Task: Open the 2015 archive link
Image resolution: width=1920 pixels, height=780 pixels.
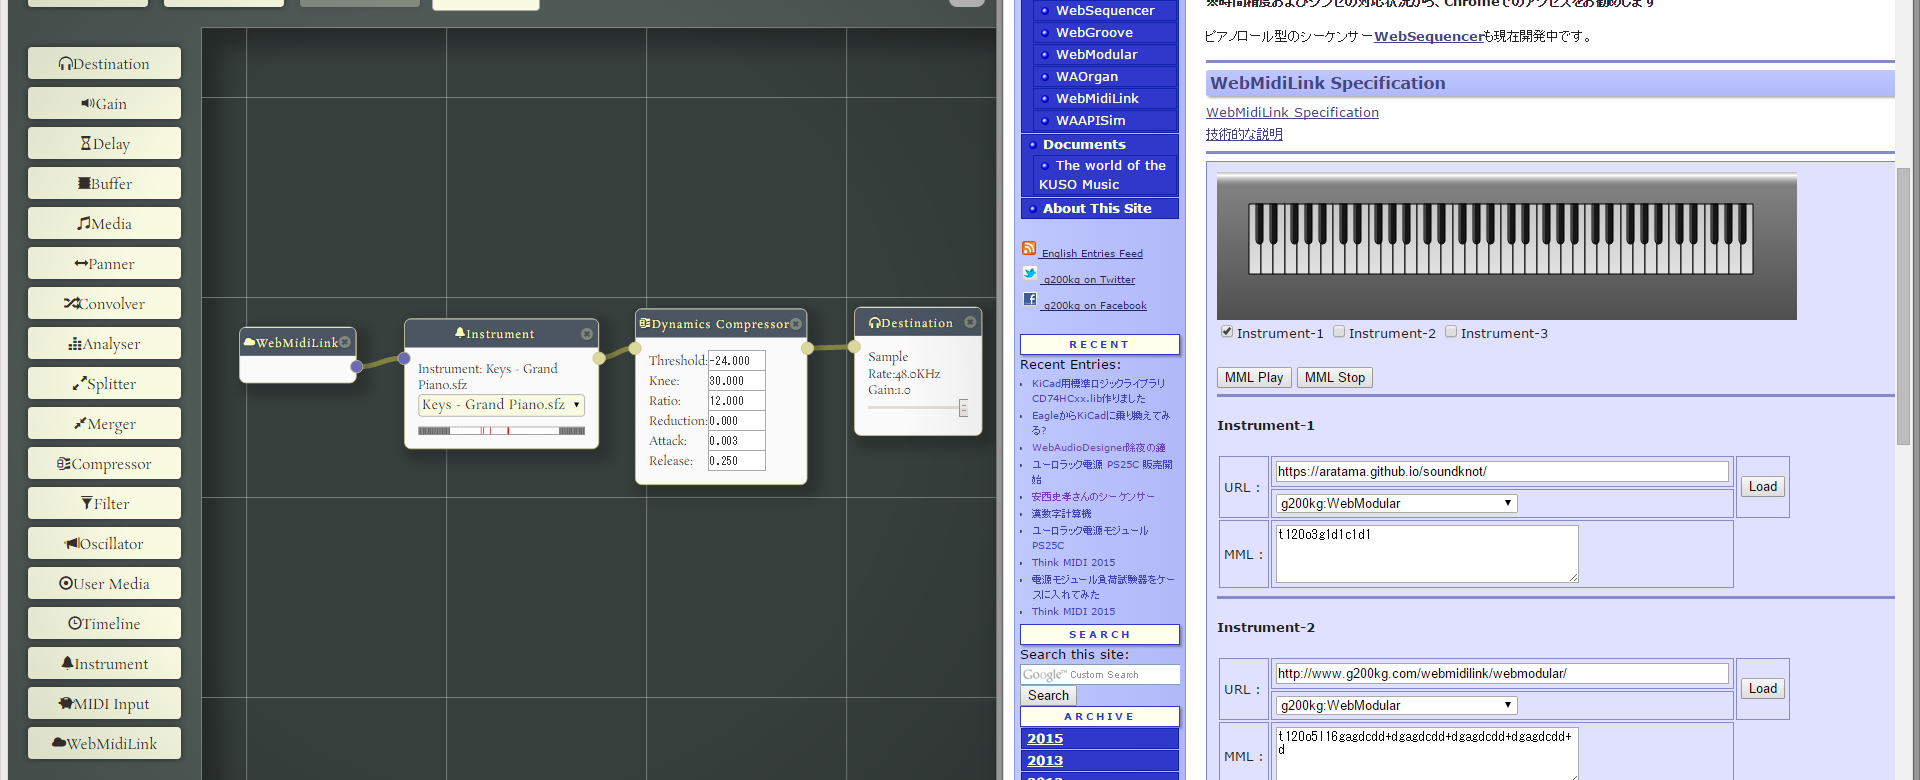Action: click(1045, 738)
